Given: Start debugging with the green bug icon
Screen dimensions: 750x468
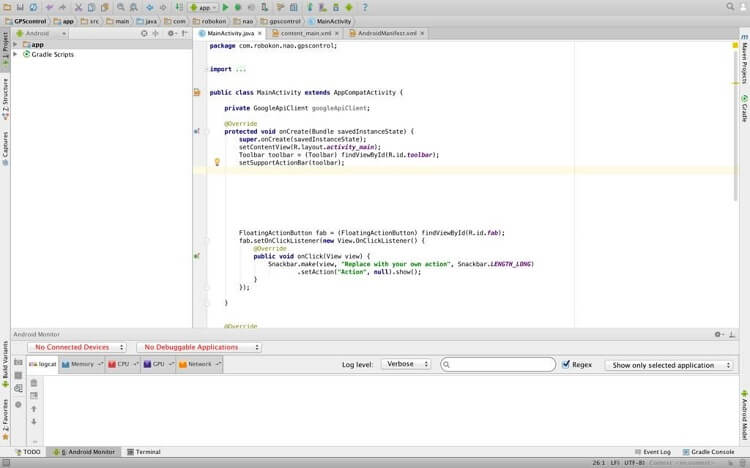Looking at the screenshot, I should point(238,7).
